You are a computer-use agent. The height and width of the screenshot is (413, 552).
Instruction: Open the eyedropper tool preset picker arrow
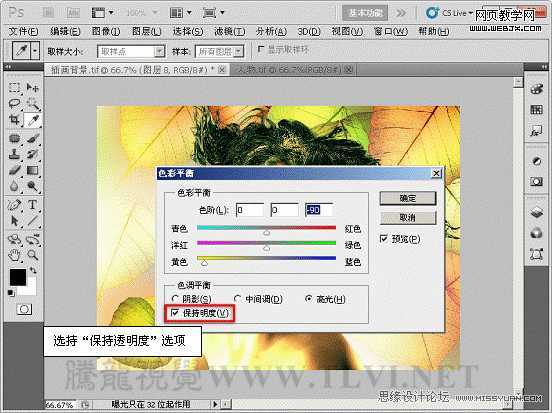tap(35, 51)
